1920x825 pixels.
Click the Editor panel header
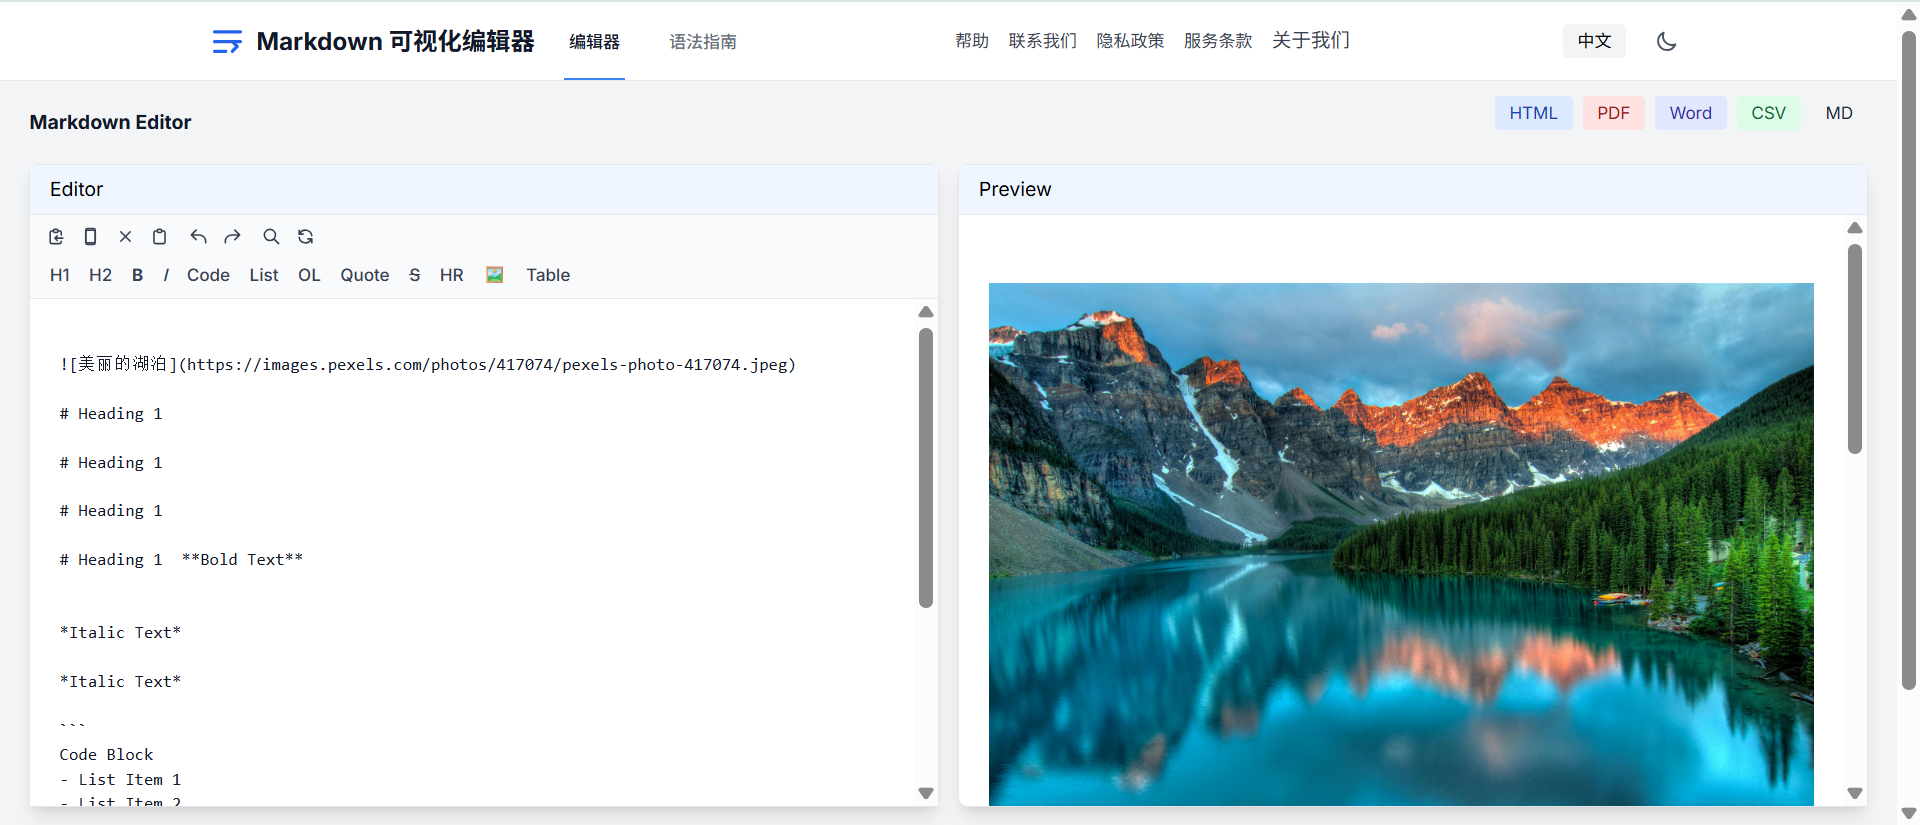pos(484,190)
